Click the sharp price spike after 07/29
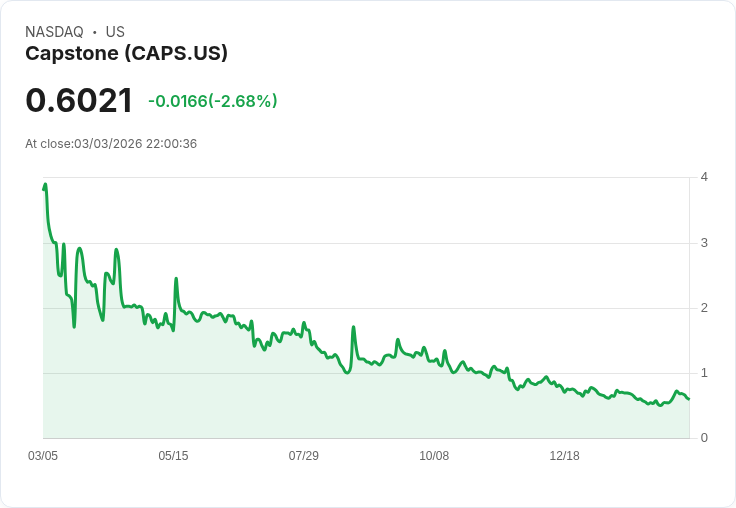The width and height of the screenshot is (736, 508). [x=354, y=327]
